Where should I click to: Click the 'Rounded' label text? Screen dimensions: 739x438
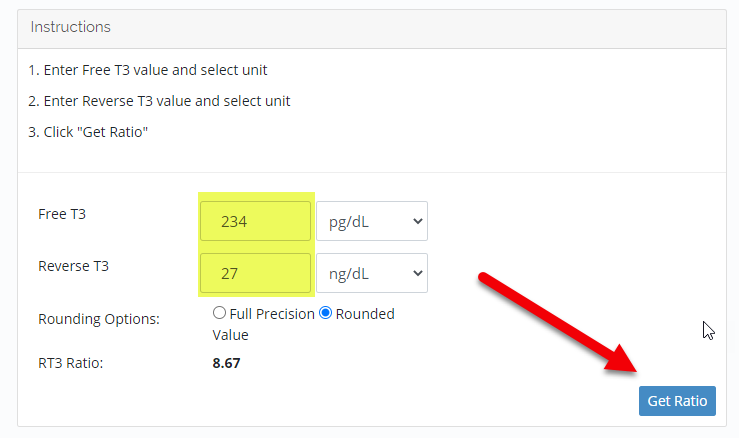point(365,313)
